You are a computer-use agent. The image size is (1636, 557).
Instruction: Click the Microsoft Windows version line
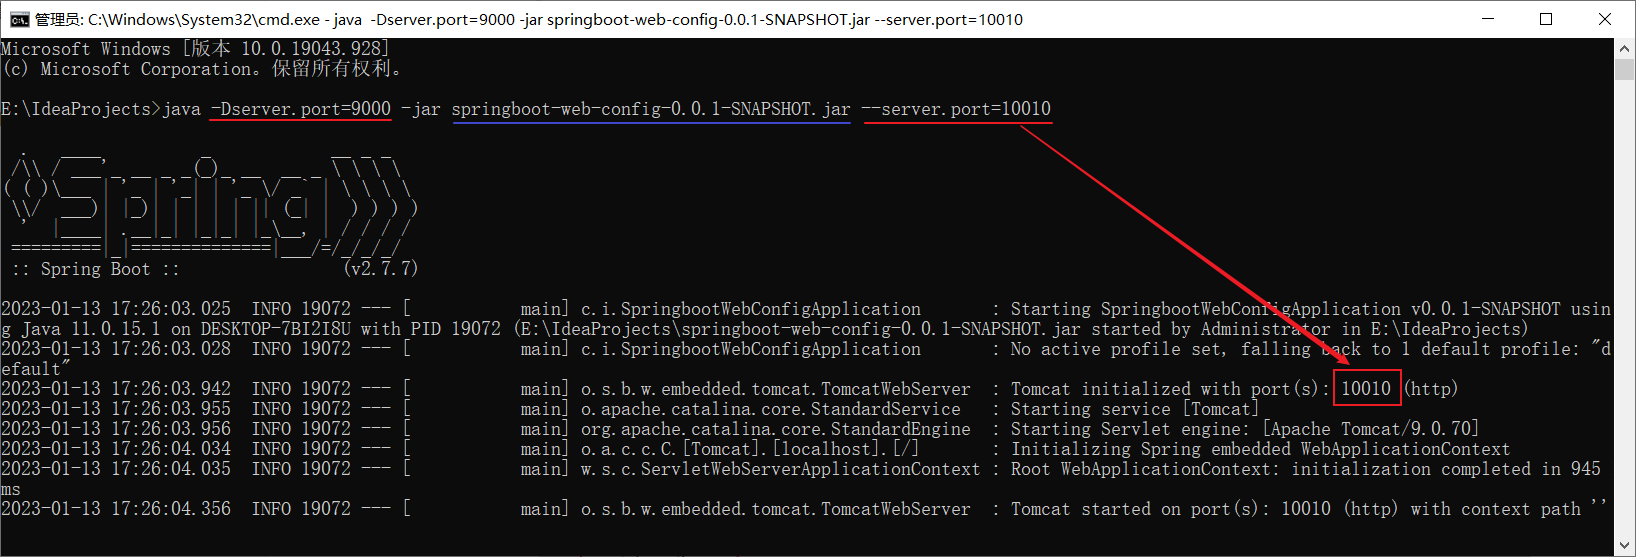pos(195,49)
